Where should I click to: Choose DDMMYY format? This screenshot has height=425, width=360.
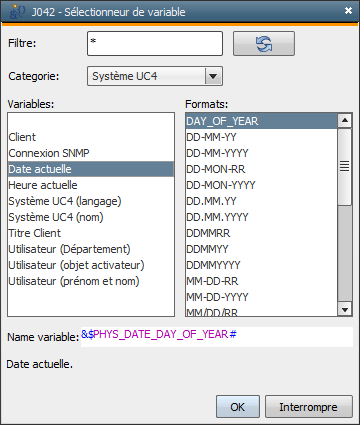click(262, 249)
